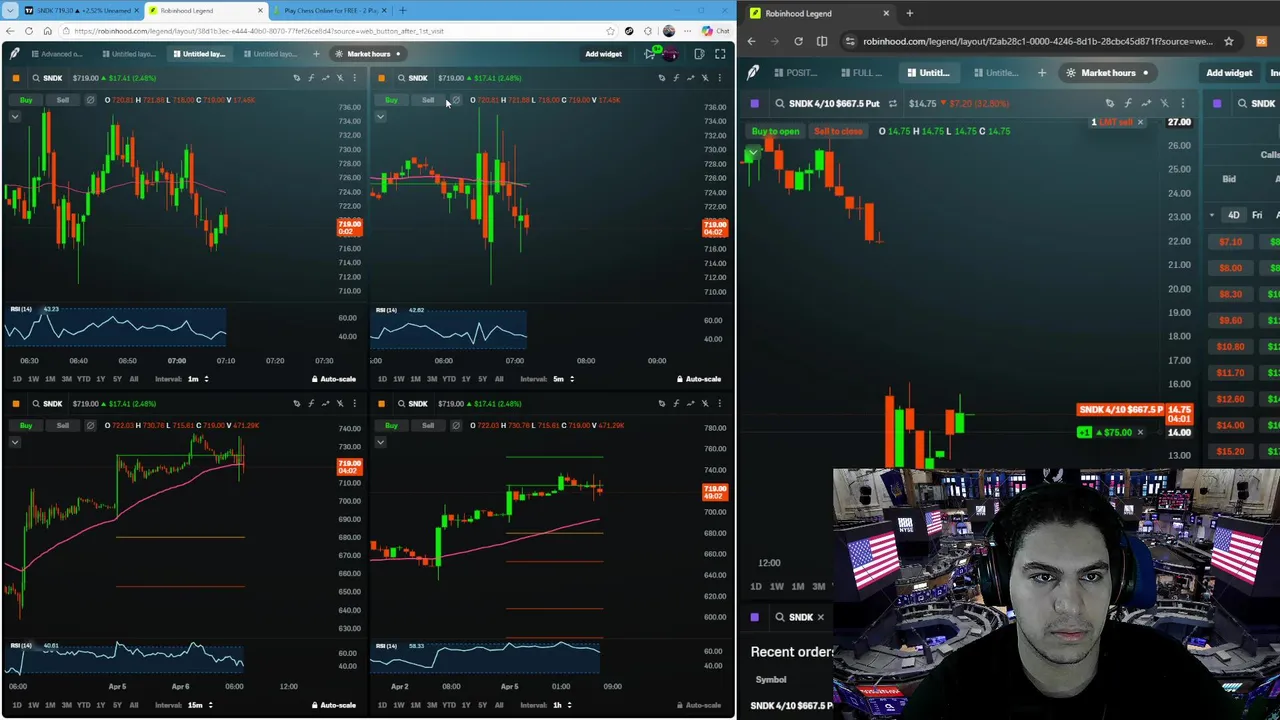Click remove-drawings icon in SNDK Put chart
Image resolution: width=1280 pixels, height=720 pixels.
pyautogui.click(x=1164, y=103)
